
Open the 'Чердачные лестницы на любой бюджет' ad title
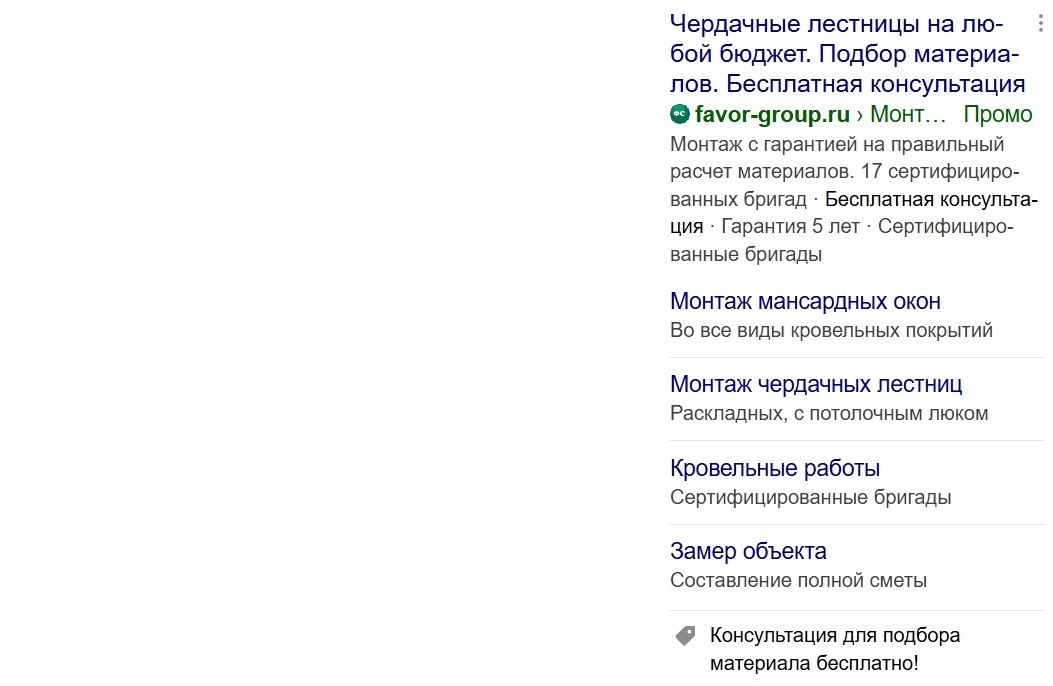coord(848,54)
